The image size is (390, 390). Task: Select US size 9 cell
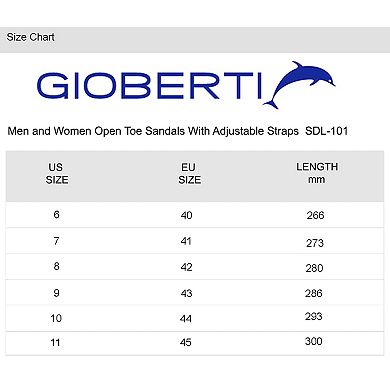pos(56,293)
